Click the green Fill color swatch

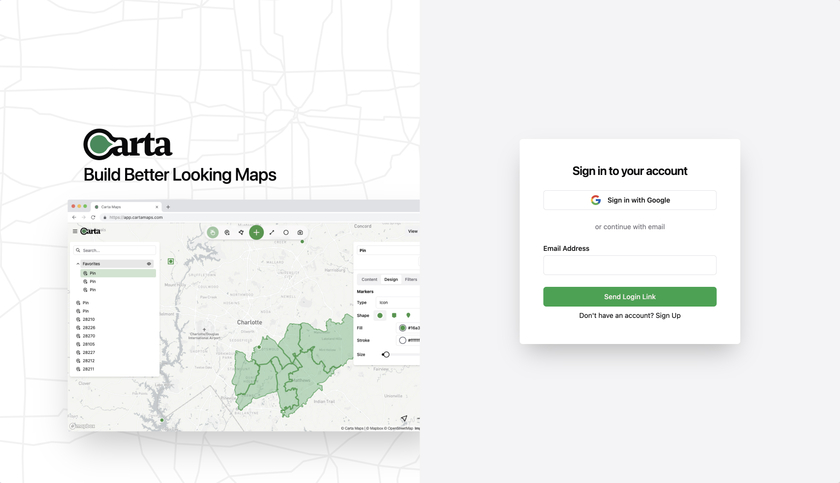coord(402,328)
